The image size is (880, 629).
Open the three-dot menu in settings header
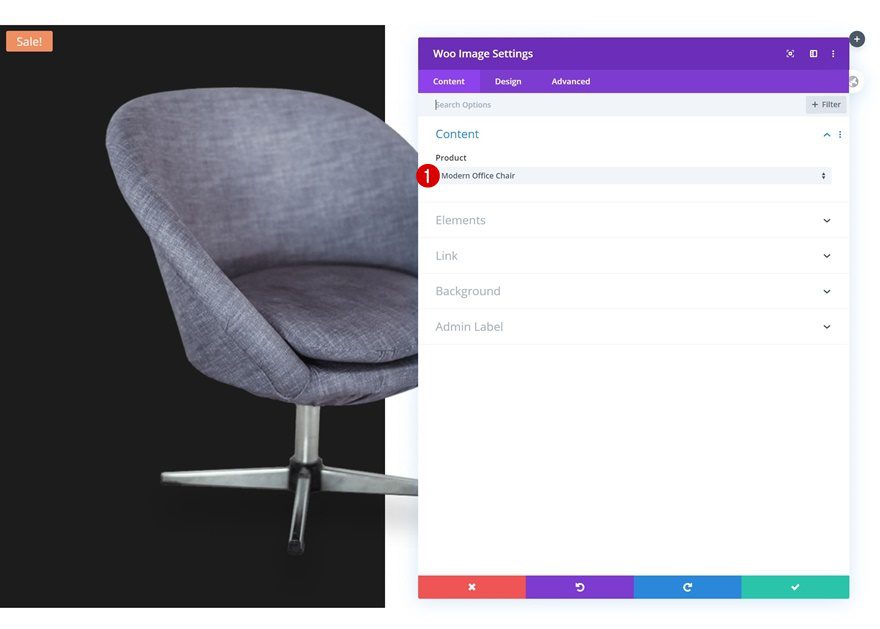tap(833, 54)
